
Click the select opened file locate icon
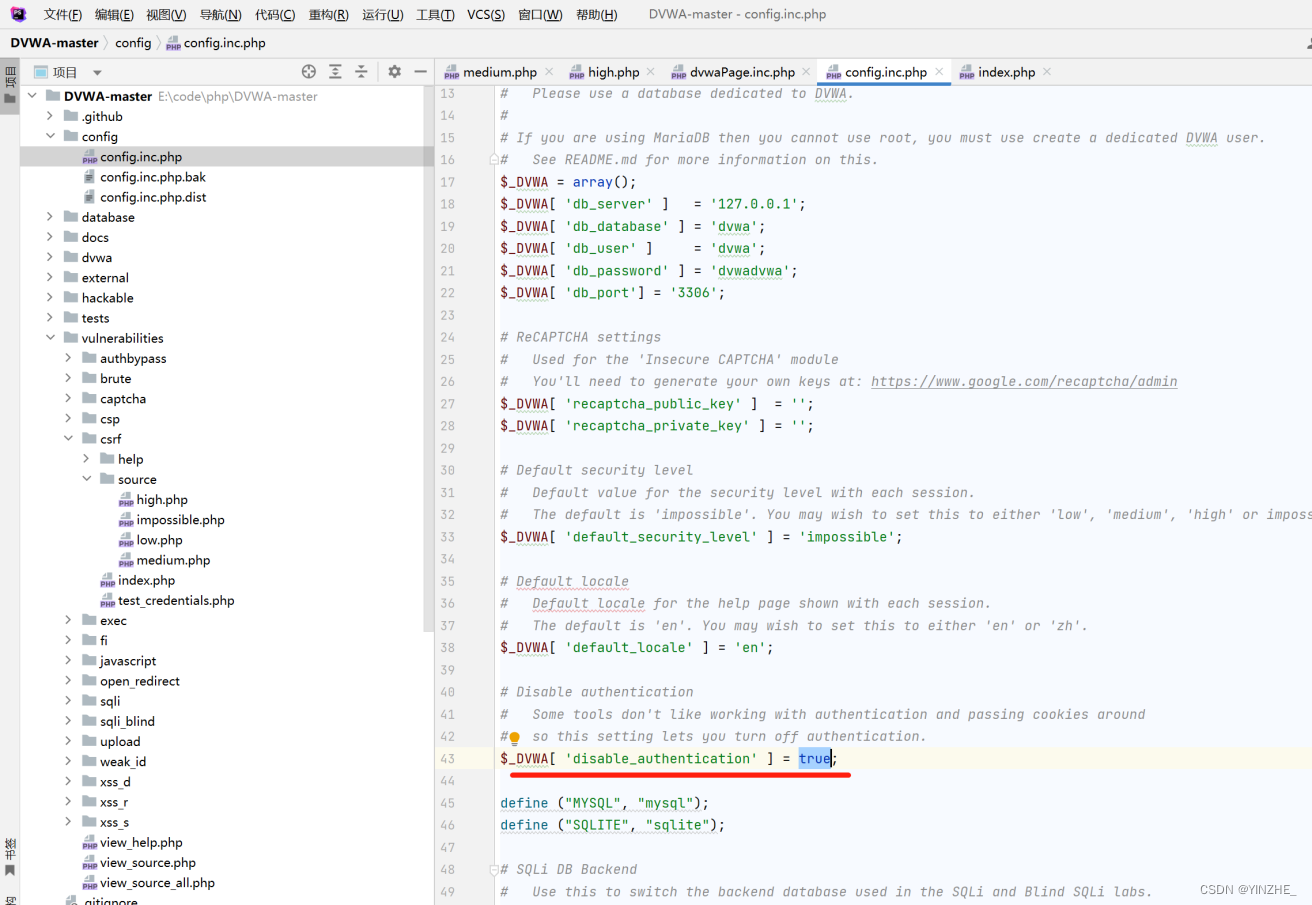point(308,72)
